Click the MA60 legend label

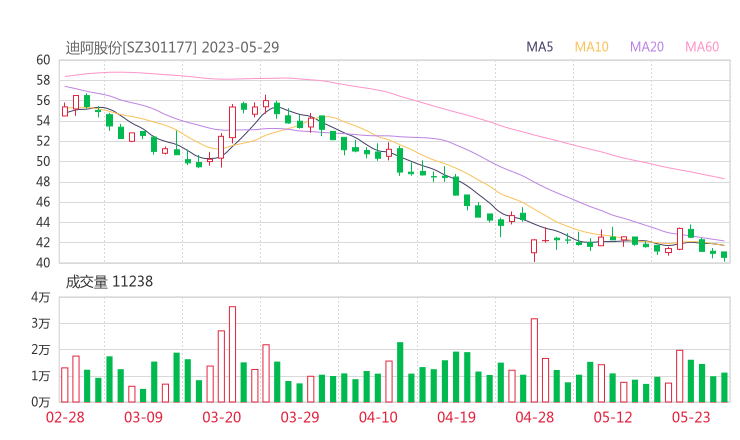coord(702,47)
